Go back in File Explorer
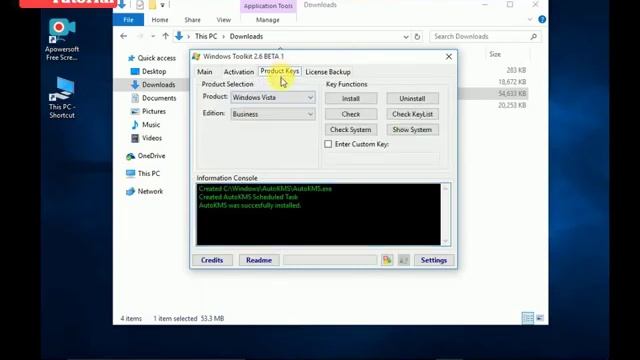 pos(124,36)
